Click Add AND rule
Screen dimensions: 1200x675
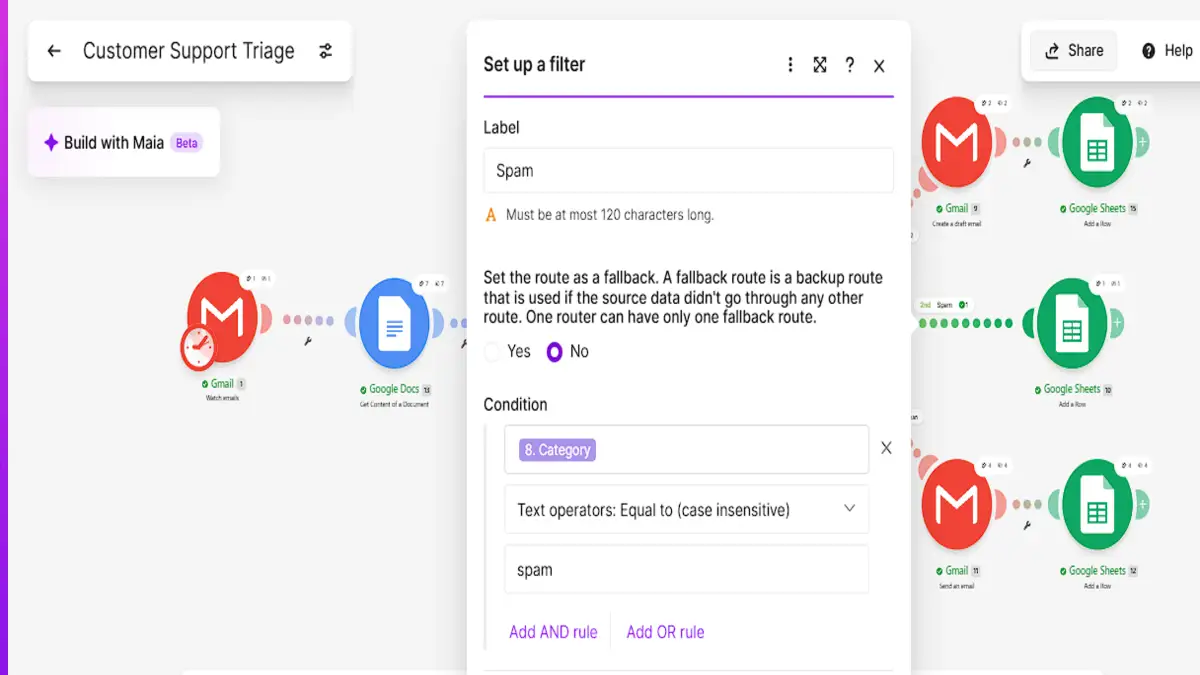click(553, 632)
